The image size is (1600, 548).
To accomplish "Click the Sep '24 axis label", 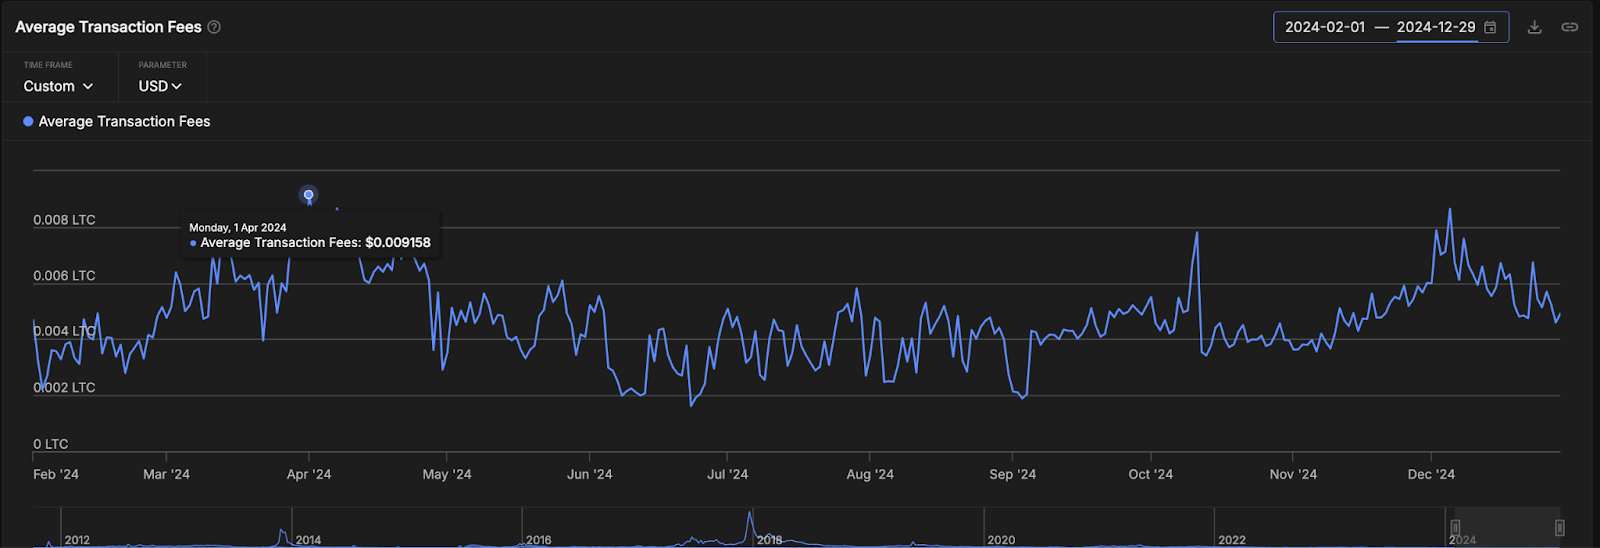I will (x=1012, y=474).
